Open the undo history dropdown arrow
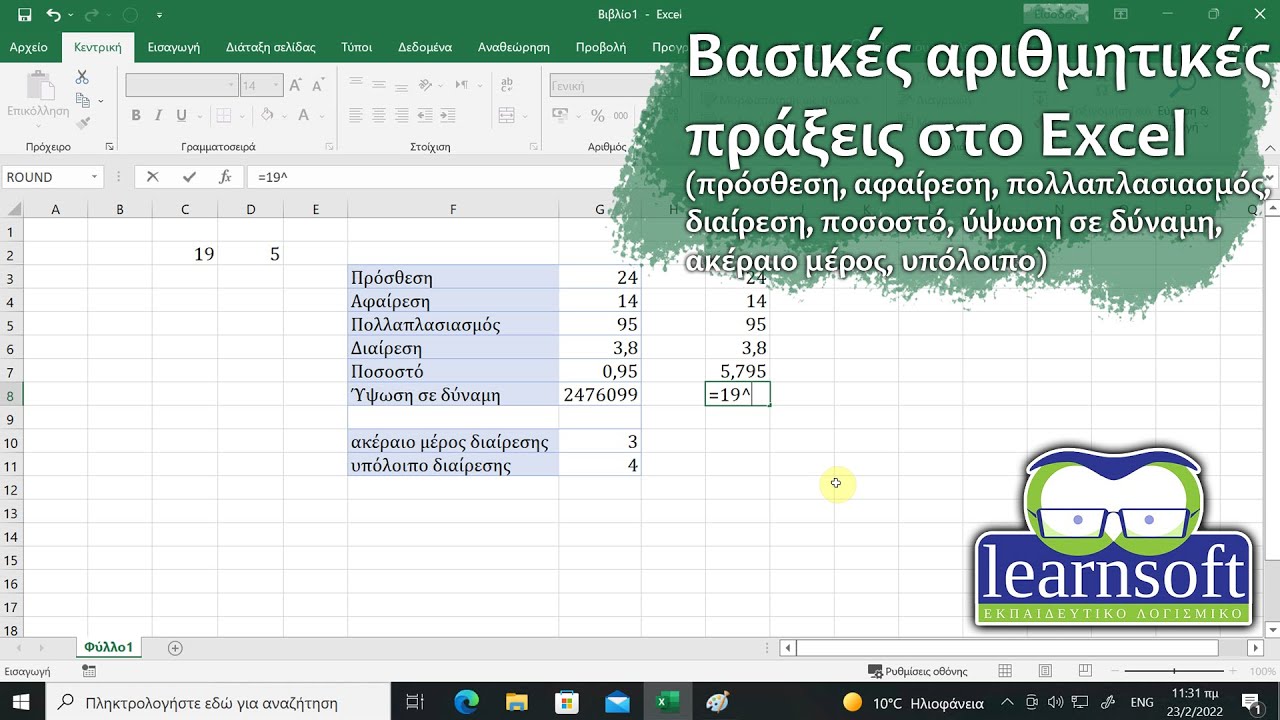 pyautogui.click(x=72, y=15)
